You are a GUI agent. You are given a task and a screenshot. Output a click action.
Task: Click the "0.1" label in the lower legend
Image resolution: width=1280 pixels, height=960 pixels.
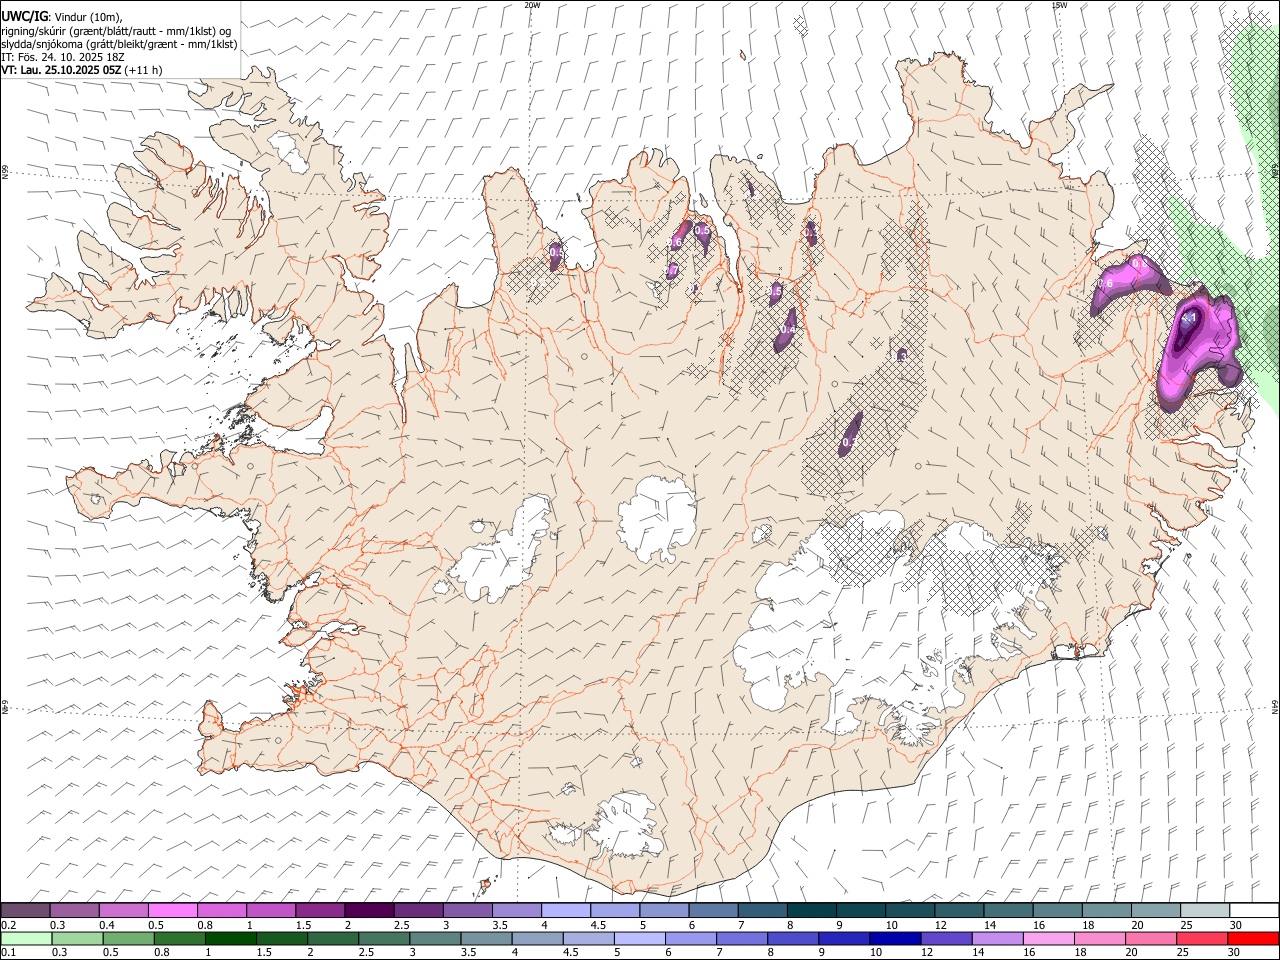tap(8, 952)
